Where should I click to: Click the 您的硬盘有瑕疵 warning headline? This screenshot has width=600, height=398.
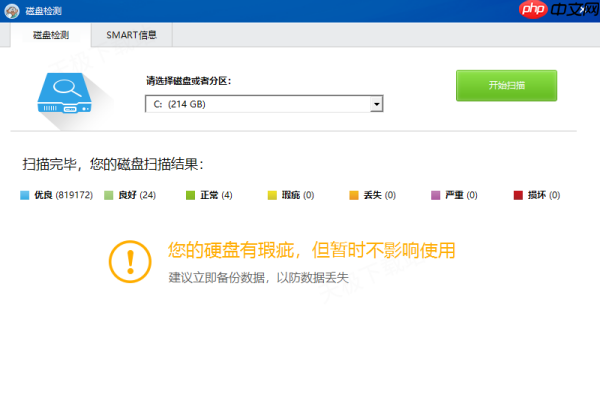click(x=311, y=250)
